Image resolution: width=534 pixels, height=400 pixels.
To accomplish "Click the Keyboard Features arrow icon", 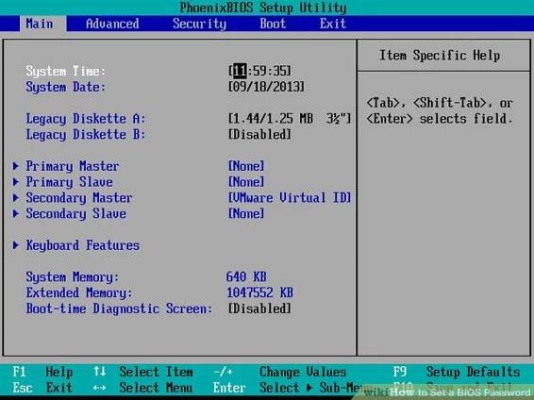I will point(16,245).
